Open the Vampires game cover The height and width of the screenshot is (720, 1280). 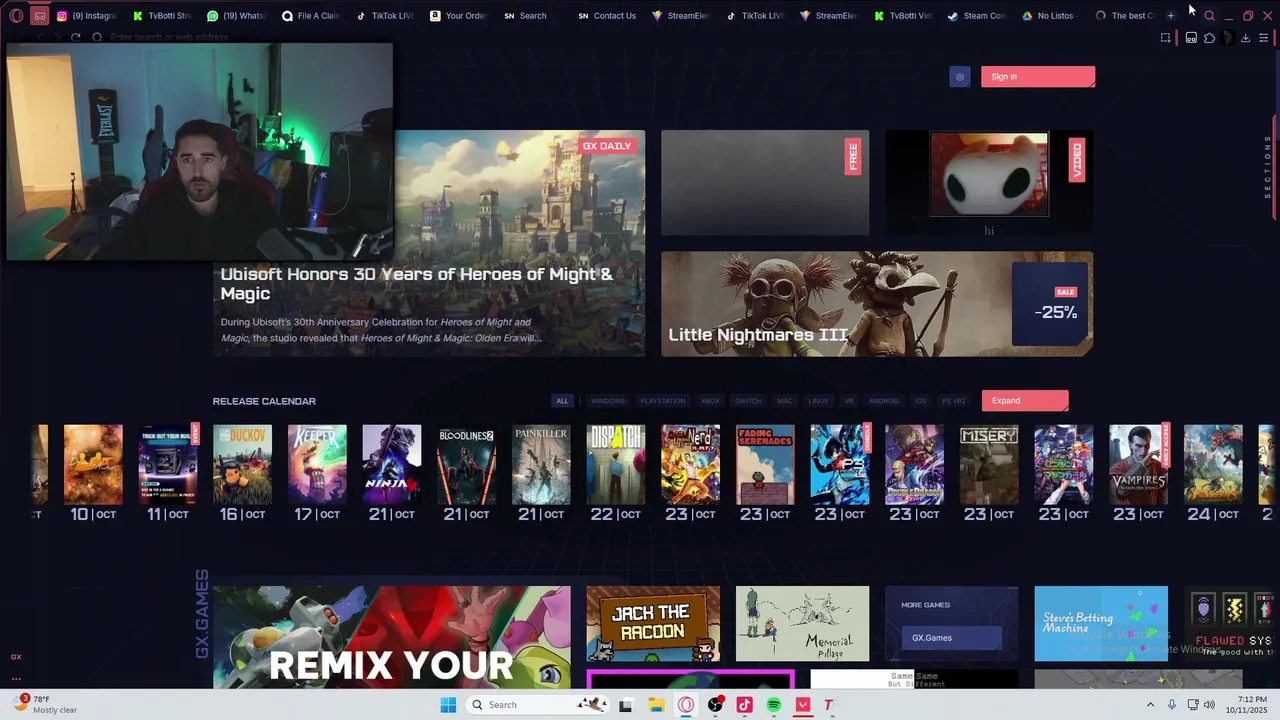[1138, 464]
